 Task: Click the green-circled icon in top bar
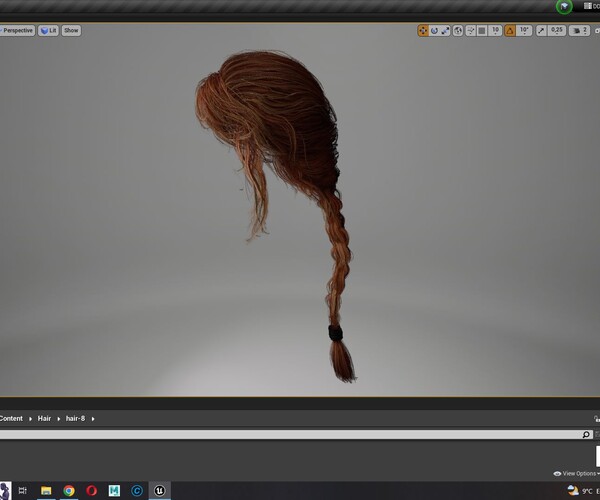point(564,7)
